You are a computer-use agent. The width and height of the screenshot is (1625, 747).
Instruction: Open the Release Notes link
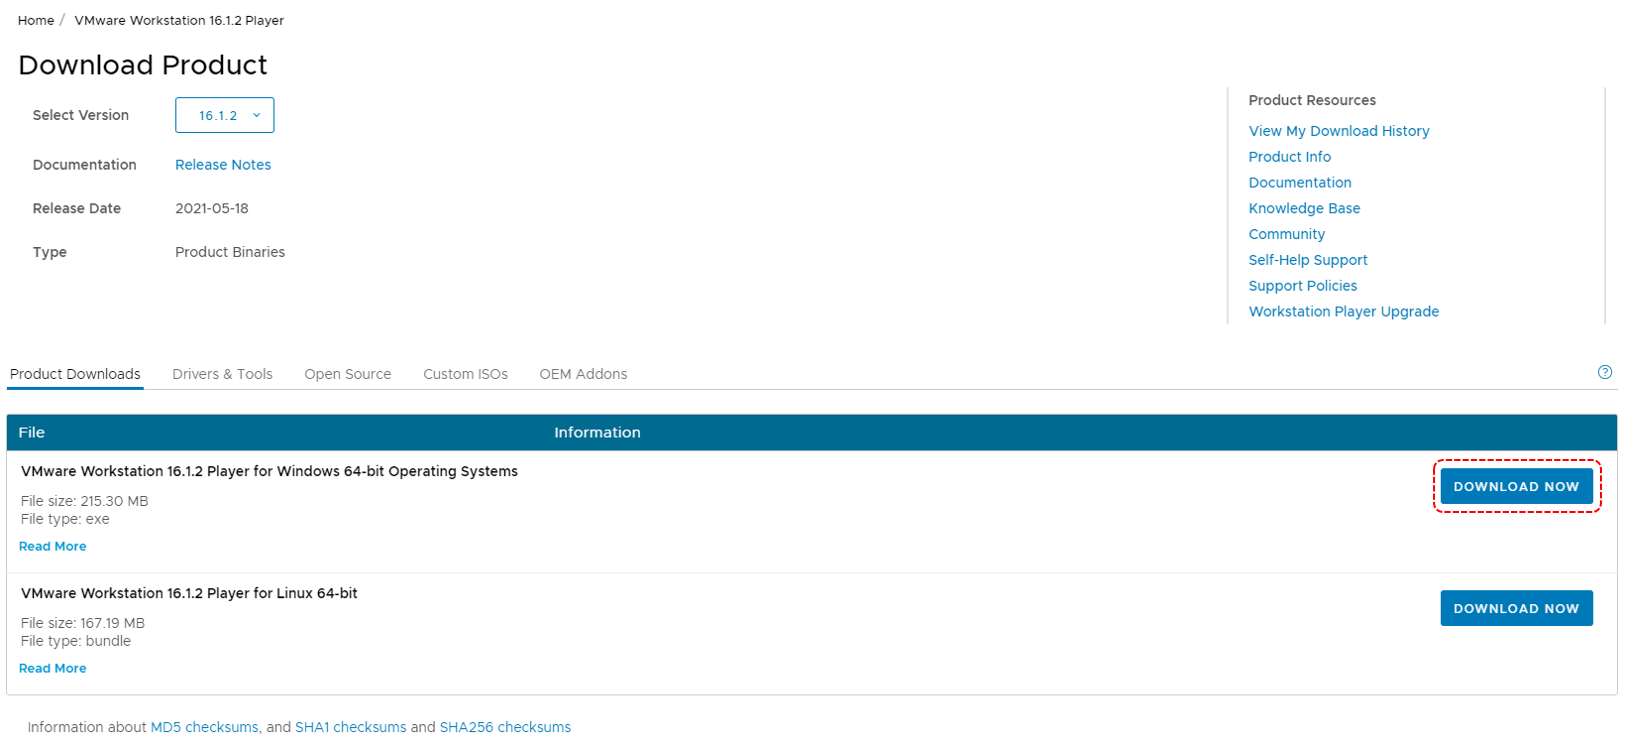tap(223, 165)
